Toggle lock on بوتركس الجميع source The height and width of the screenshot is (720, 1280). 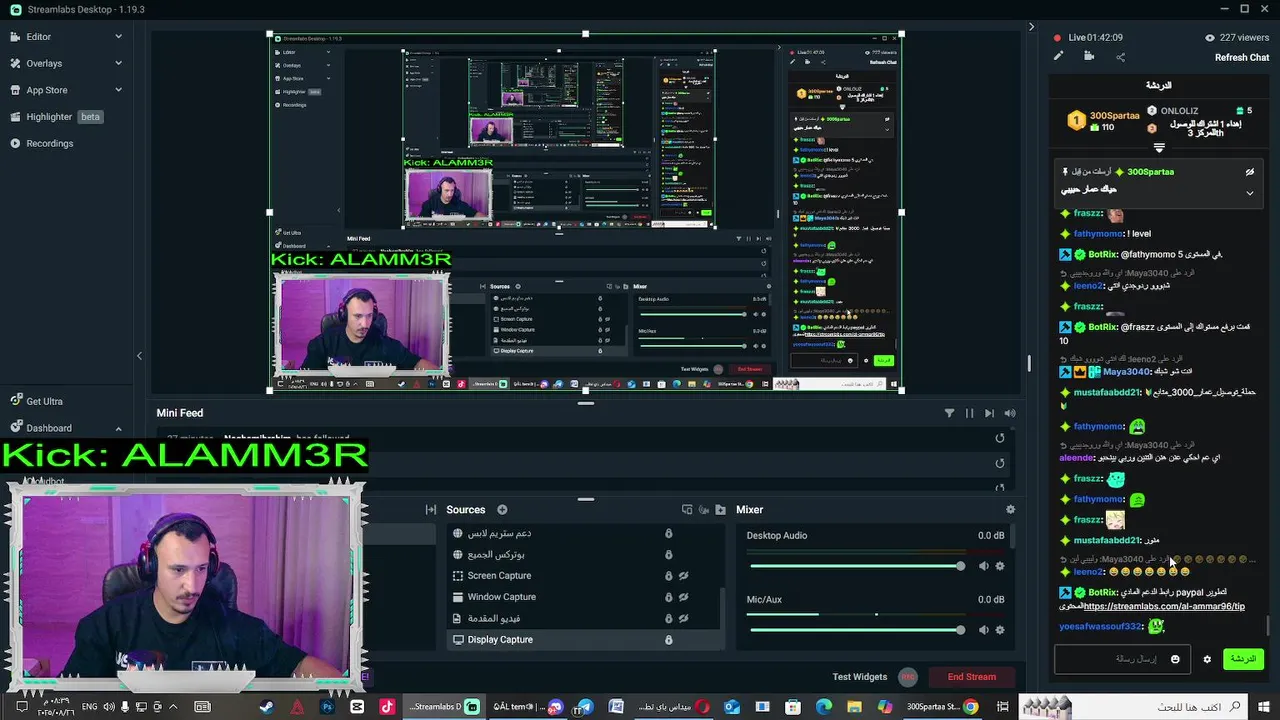tap(669, 554)
